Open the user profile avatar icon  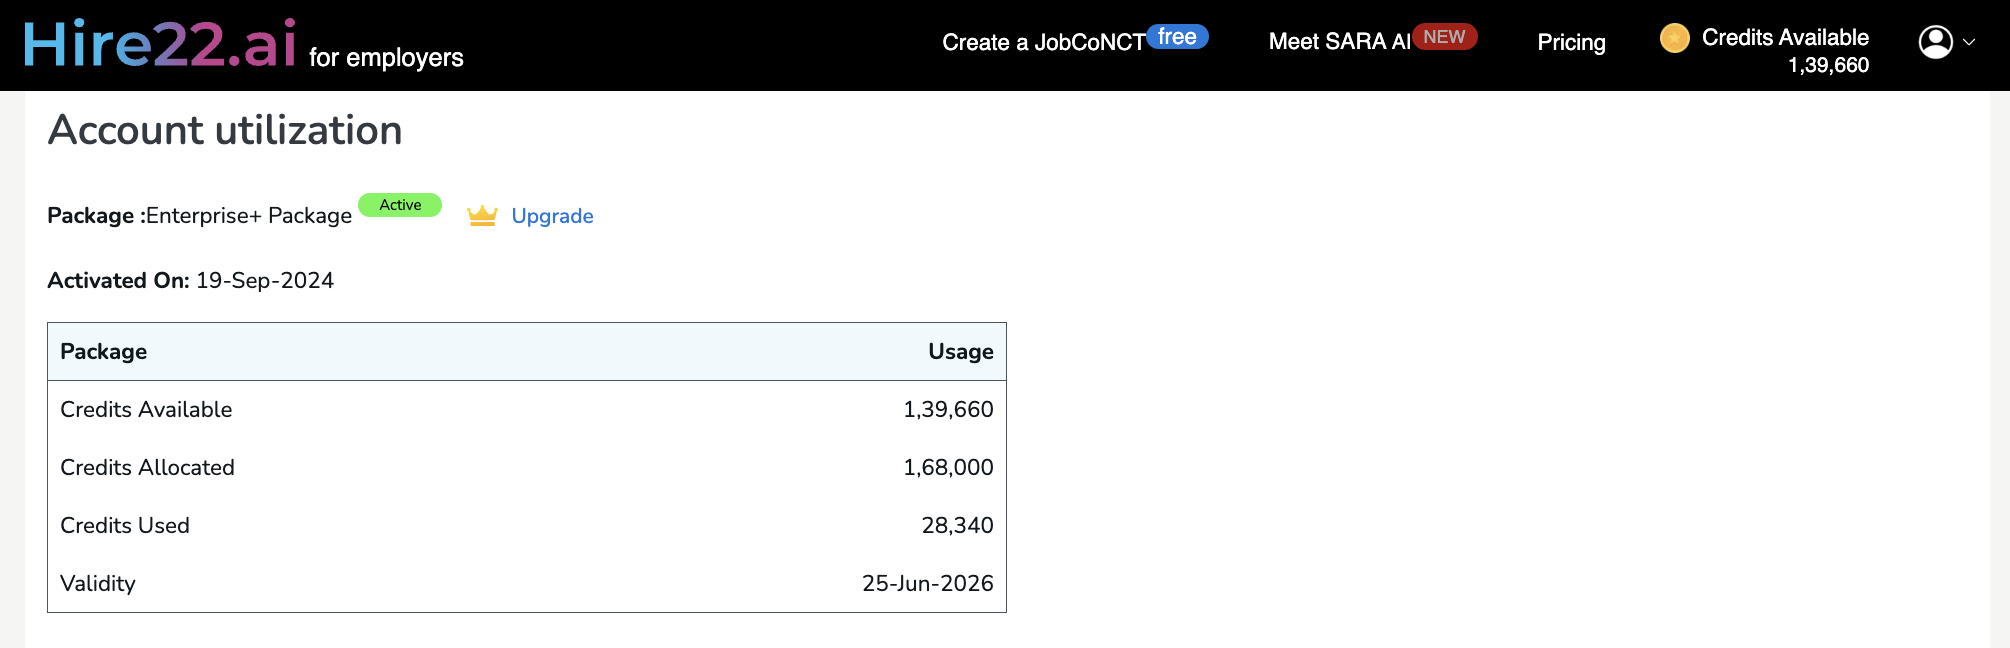click(1935, 42)
